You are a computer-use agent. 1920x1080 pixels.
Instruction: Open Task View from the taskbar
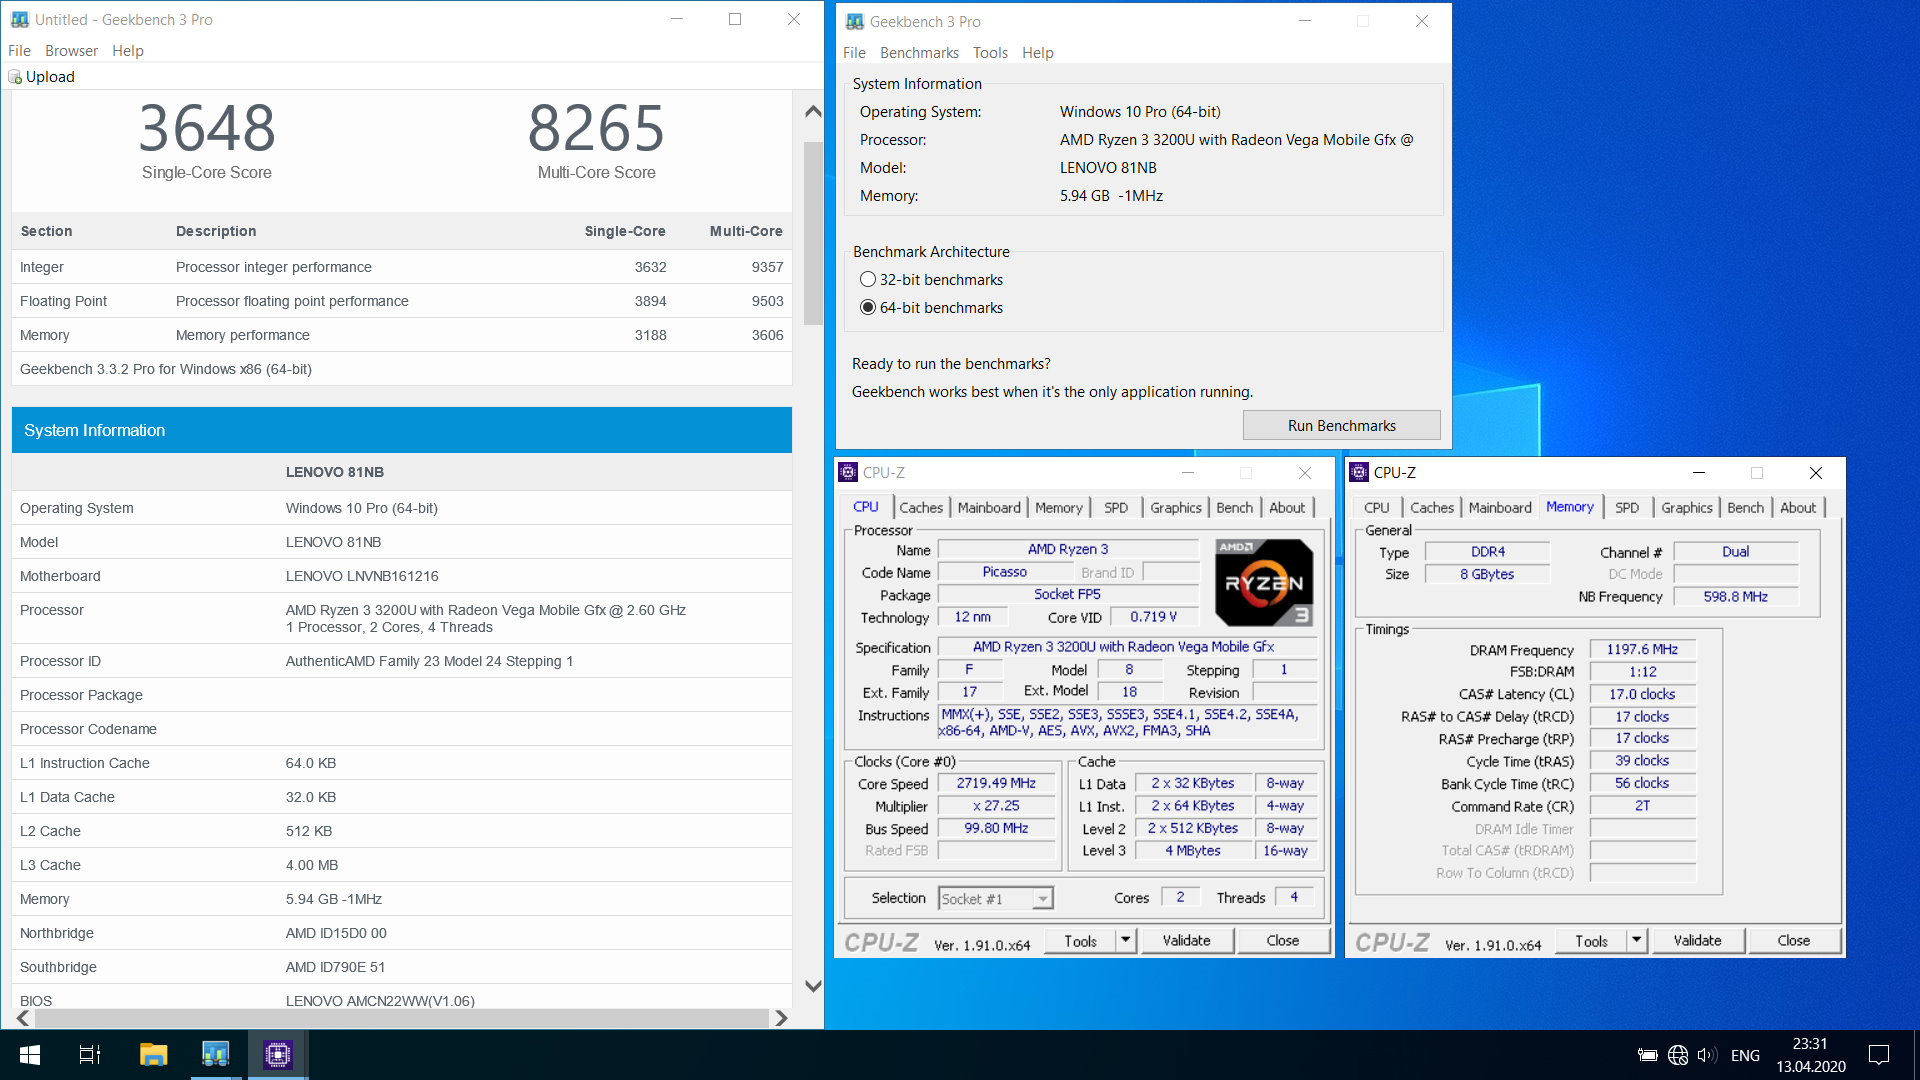click(x=90, y=1055)
